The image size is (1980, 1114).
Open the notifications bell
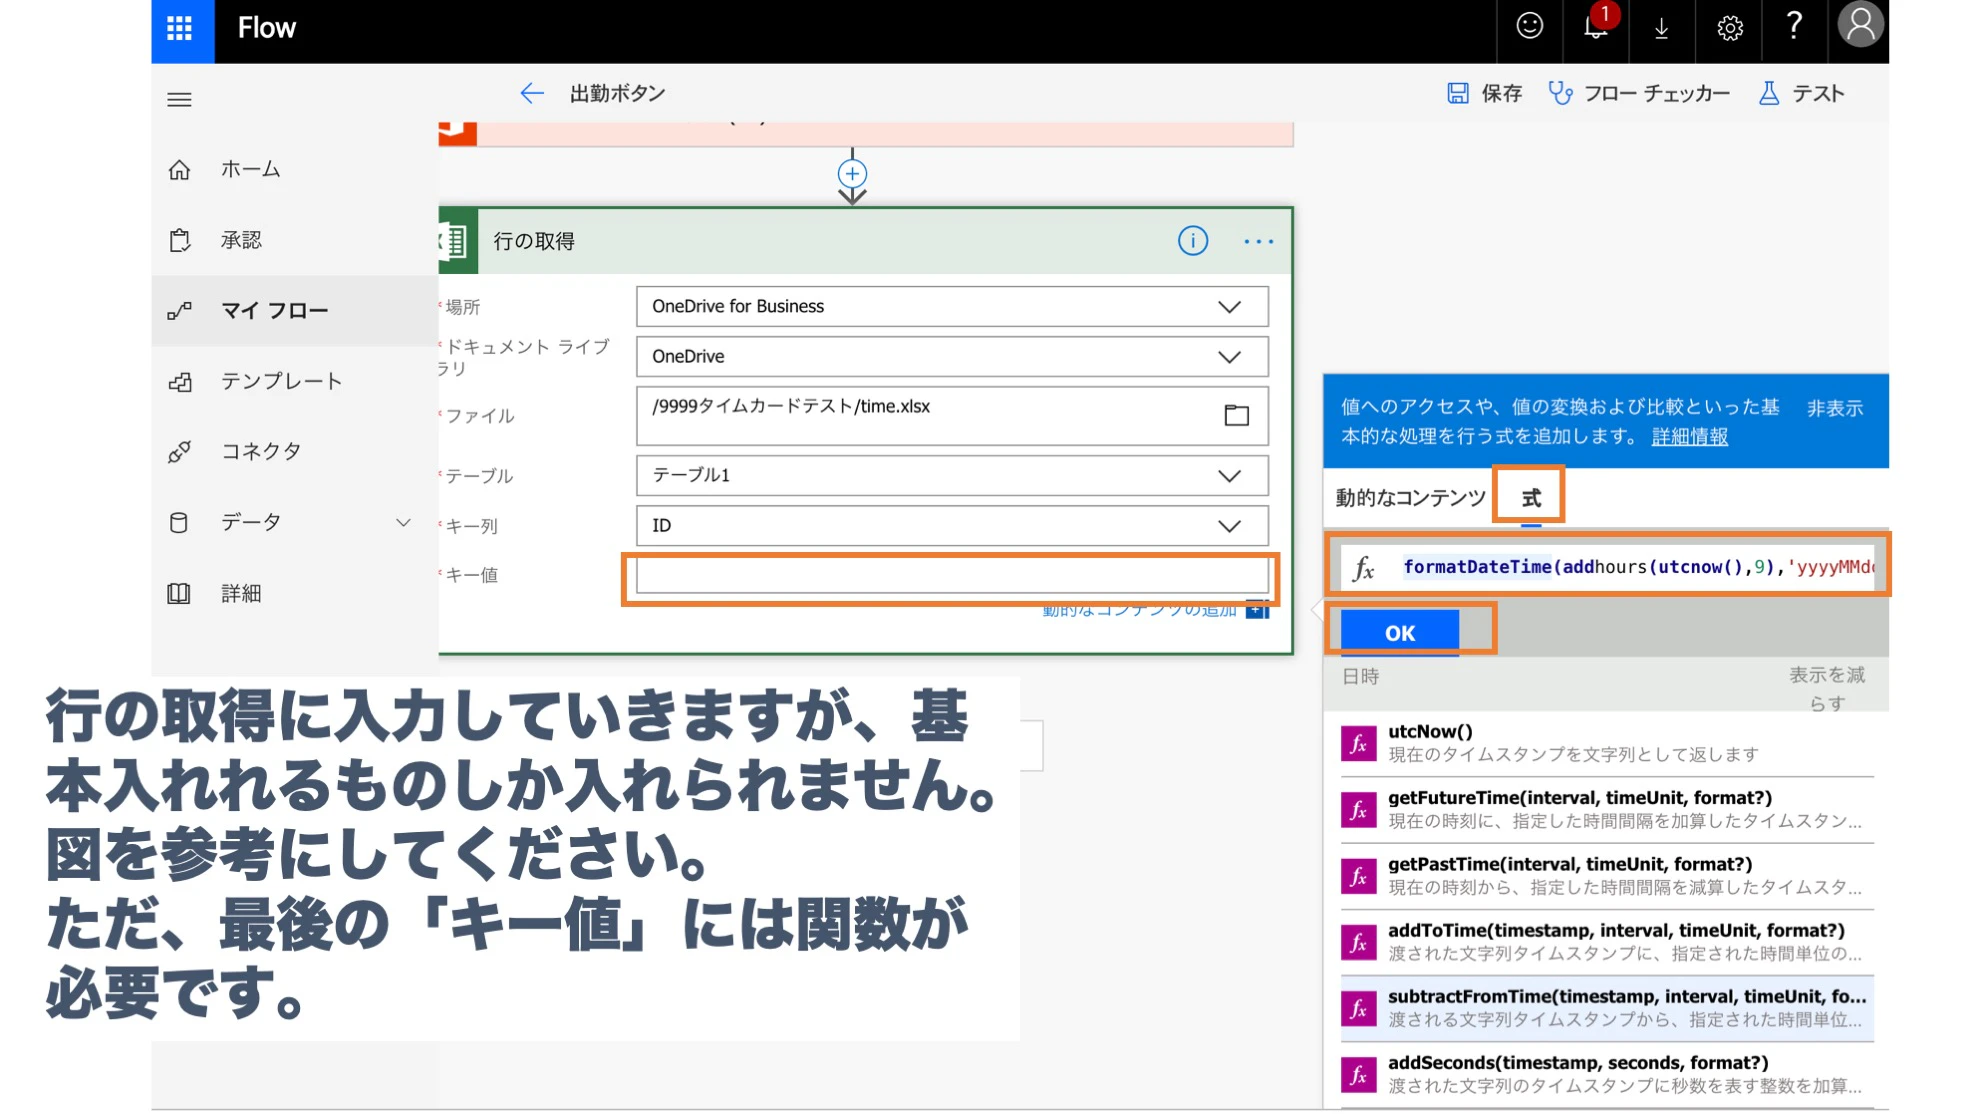(x=1595, y=27)
